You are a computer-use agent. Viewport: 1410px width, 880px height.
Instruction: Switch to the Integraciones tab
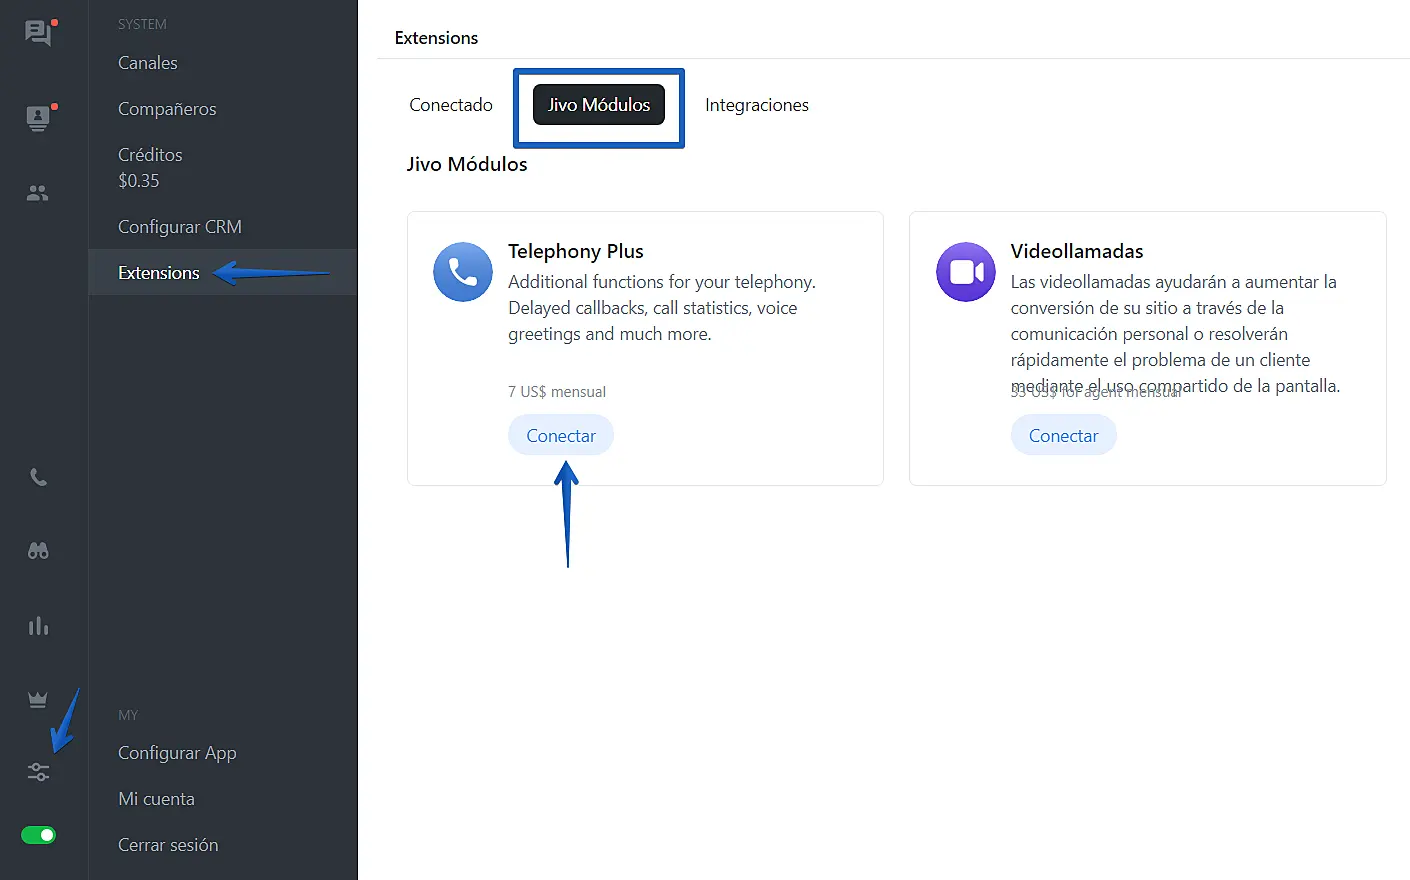click(x=757, y=105)
